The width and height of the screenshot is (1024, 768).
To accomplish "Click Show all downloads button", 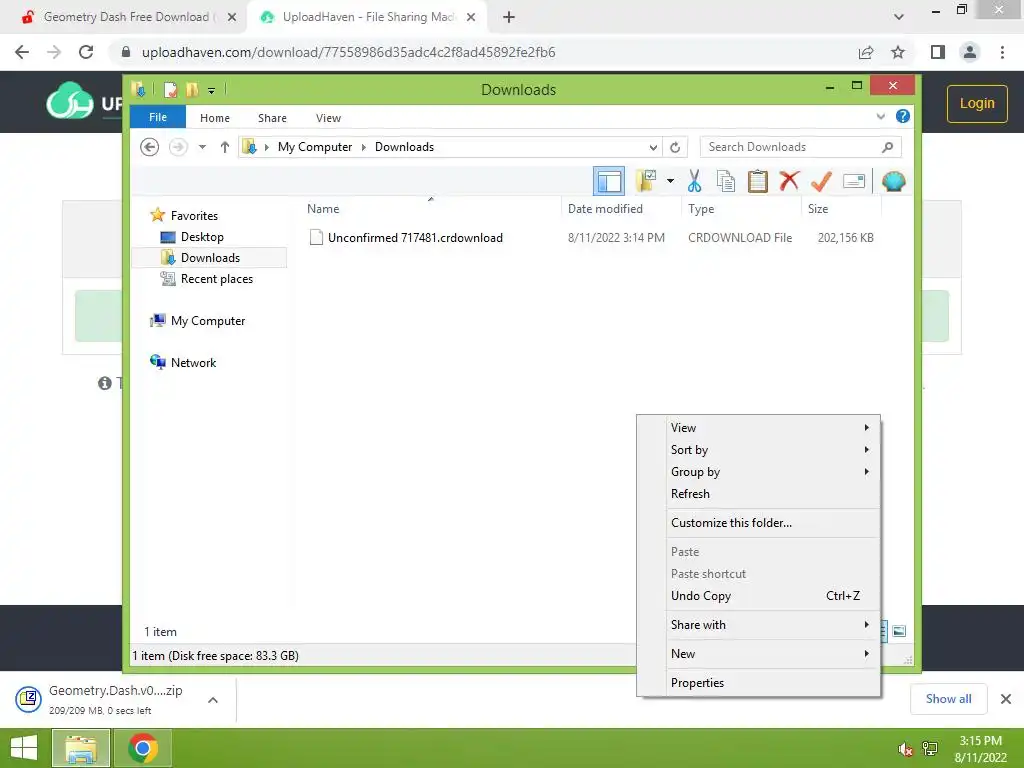I will point(948,699).
